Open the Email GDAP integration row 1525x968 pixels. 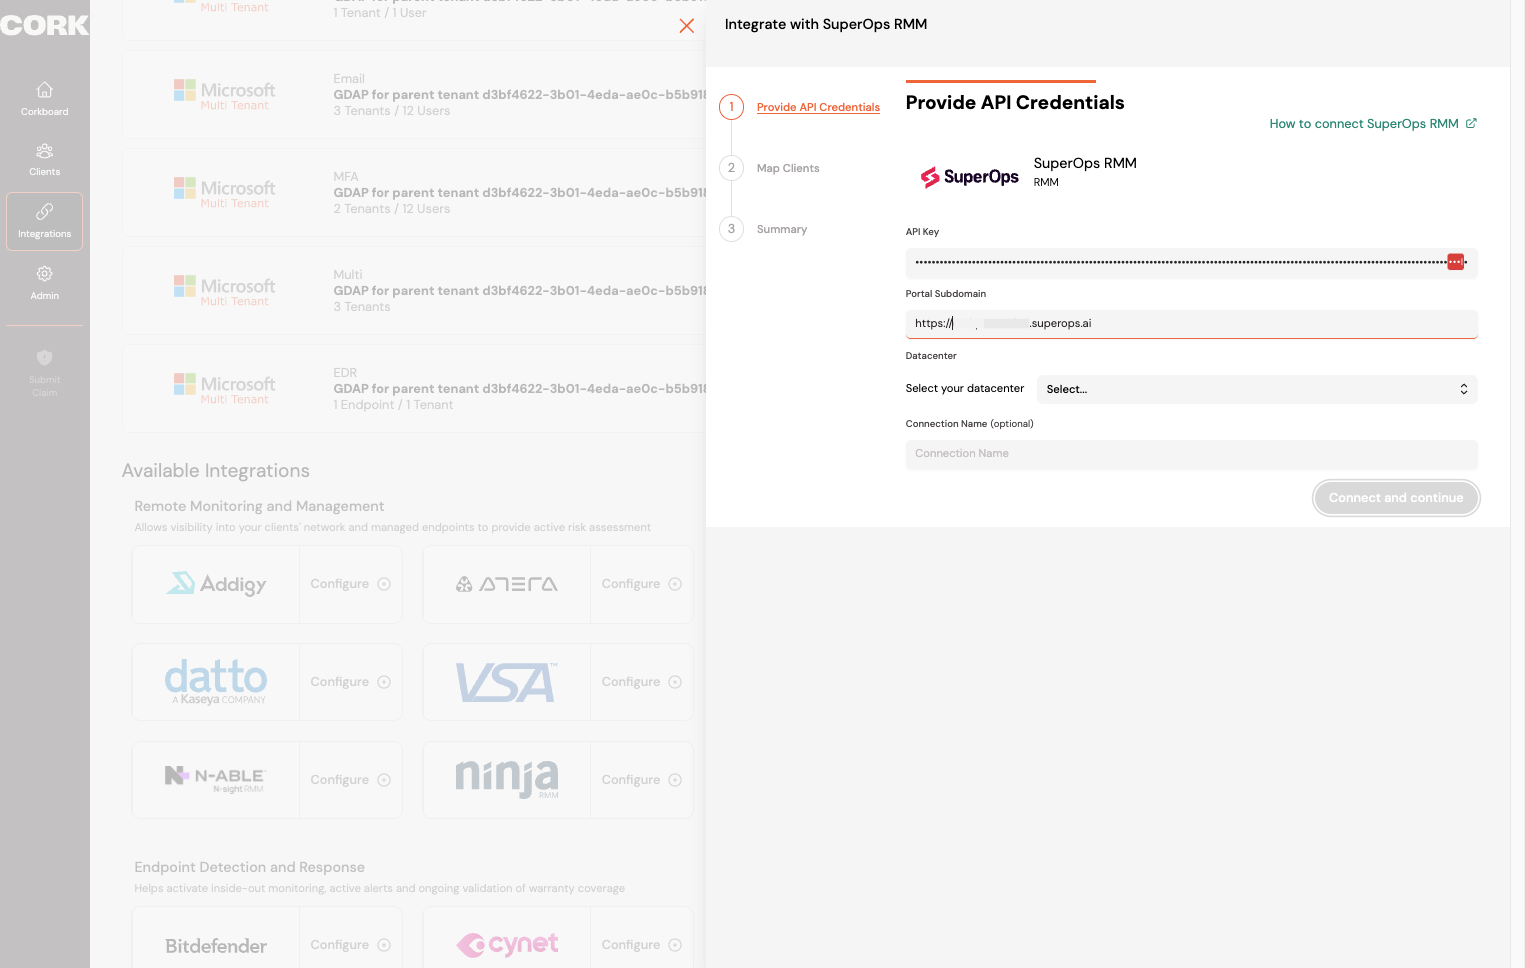coord(414,95)
